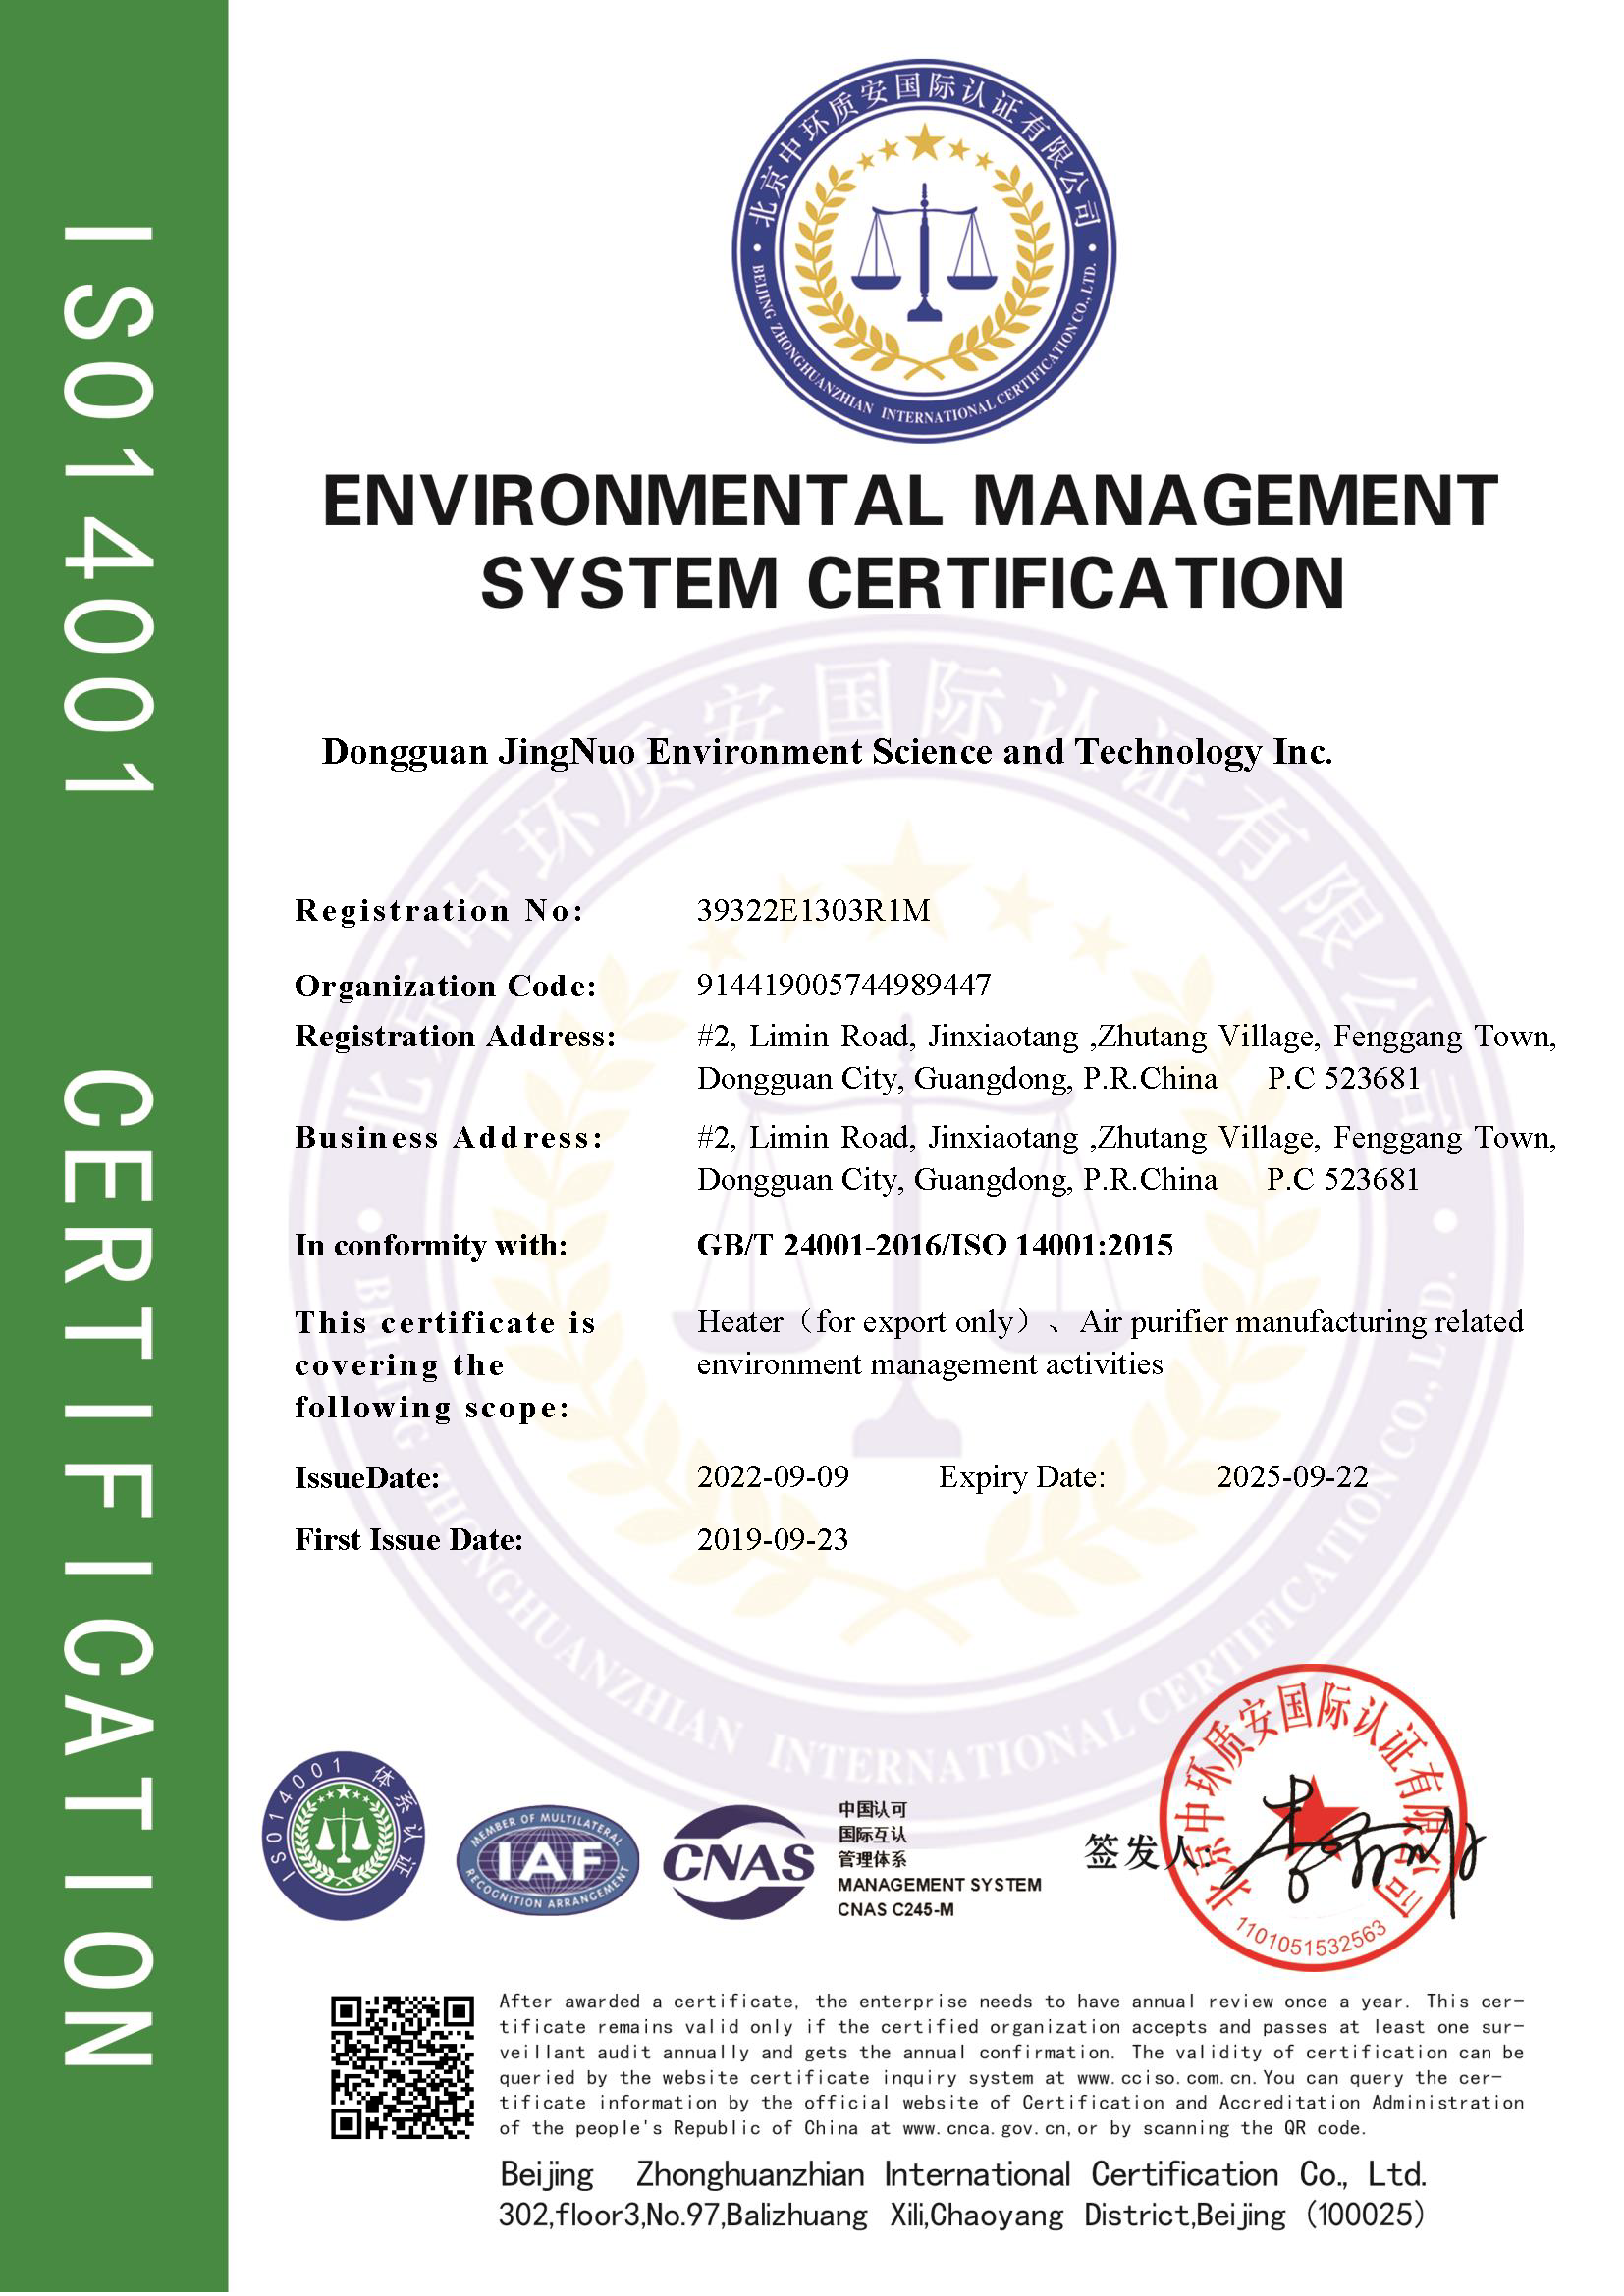
Task: Select the registration number 39322E1303R1M
Action: (x=813, y=910)
